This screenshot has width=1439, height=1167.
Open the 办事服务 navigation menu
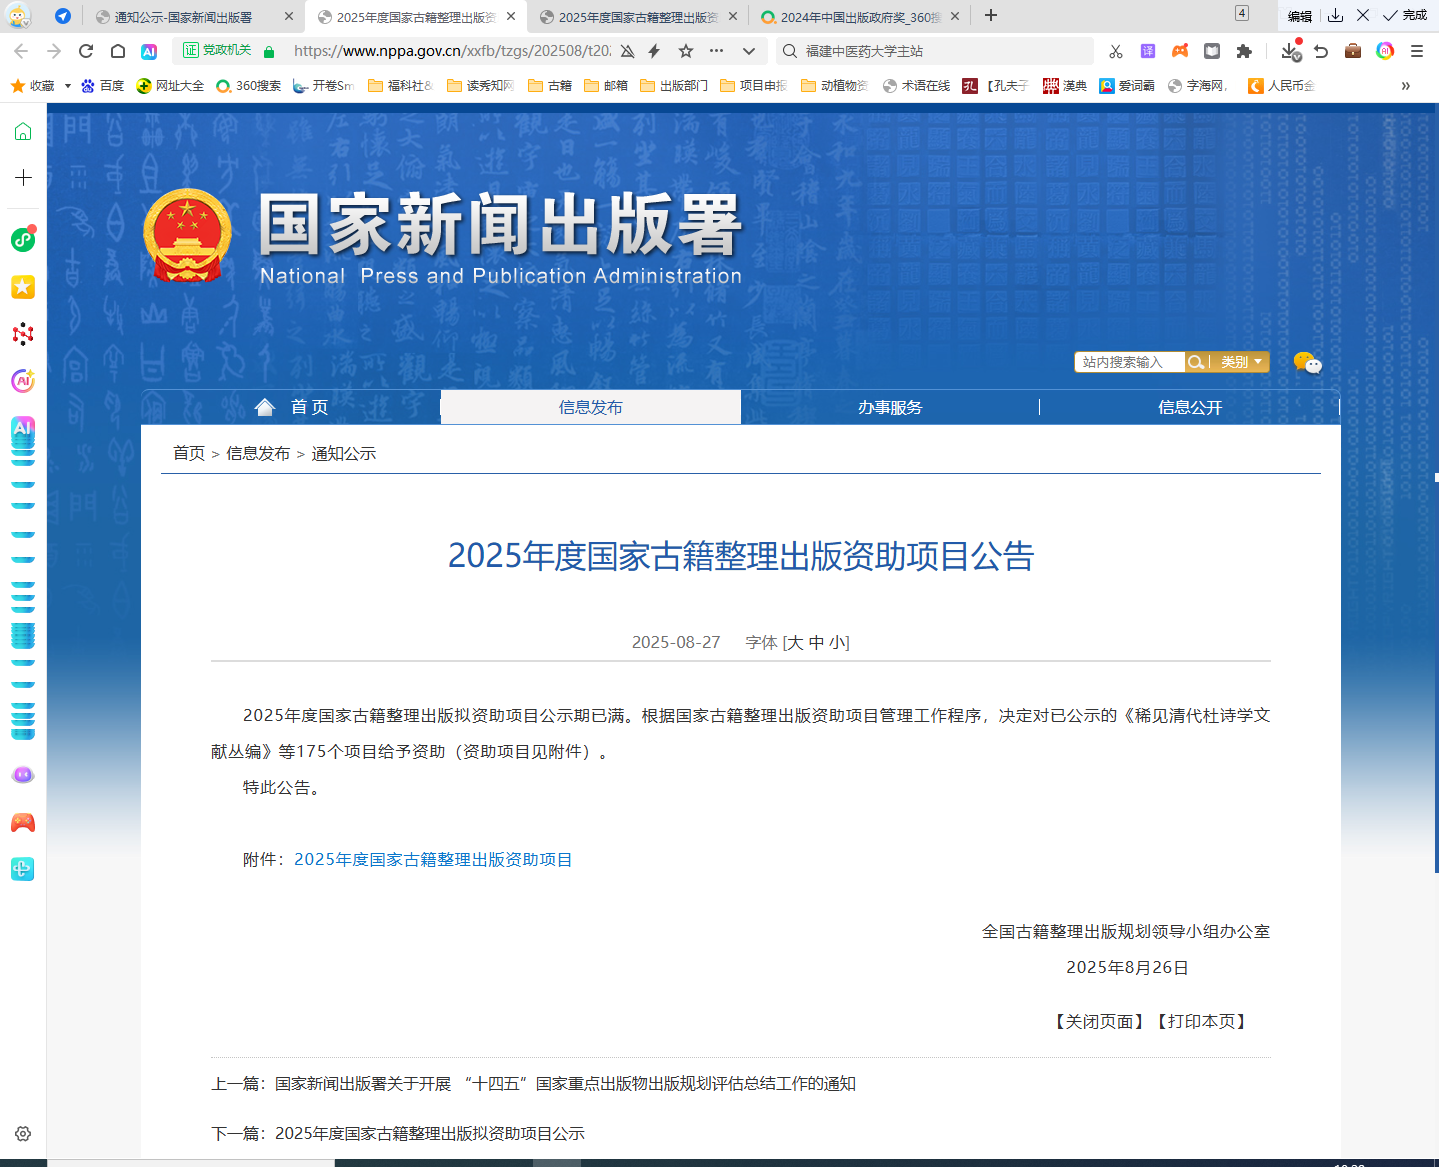[890, 407]
